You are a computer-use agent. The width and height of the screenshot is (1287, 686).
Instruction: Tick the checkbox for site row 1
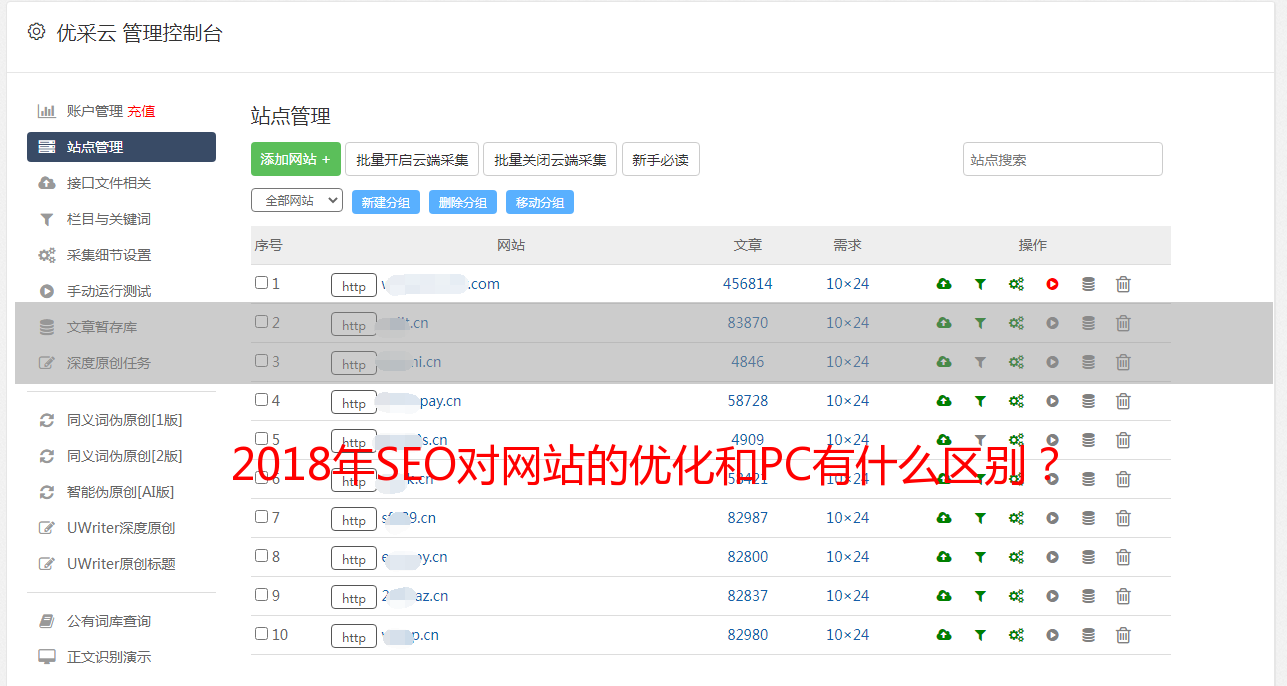(x=261, y=283)
